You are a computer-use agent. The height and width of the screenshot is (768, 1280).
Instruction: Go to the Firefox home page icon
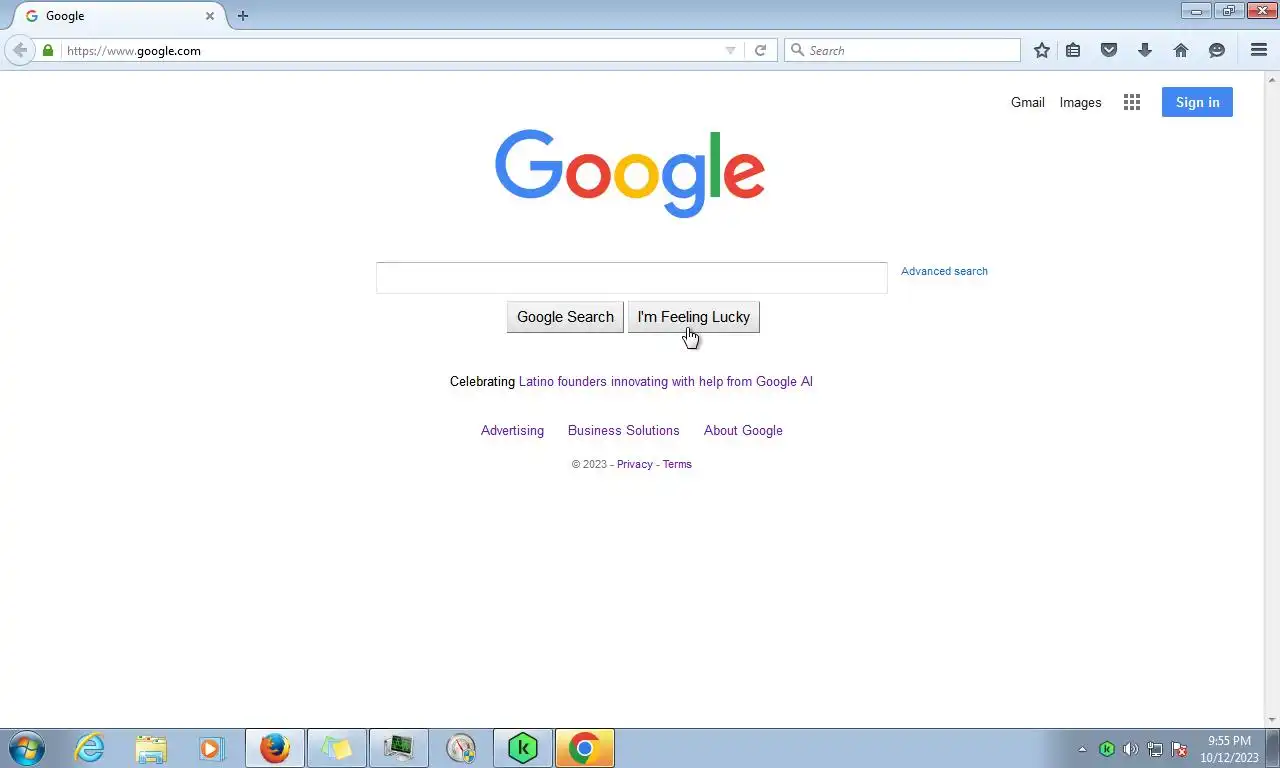pyautogui.click(x=1181, y=50)
